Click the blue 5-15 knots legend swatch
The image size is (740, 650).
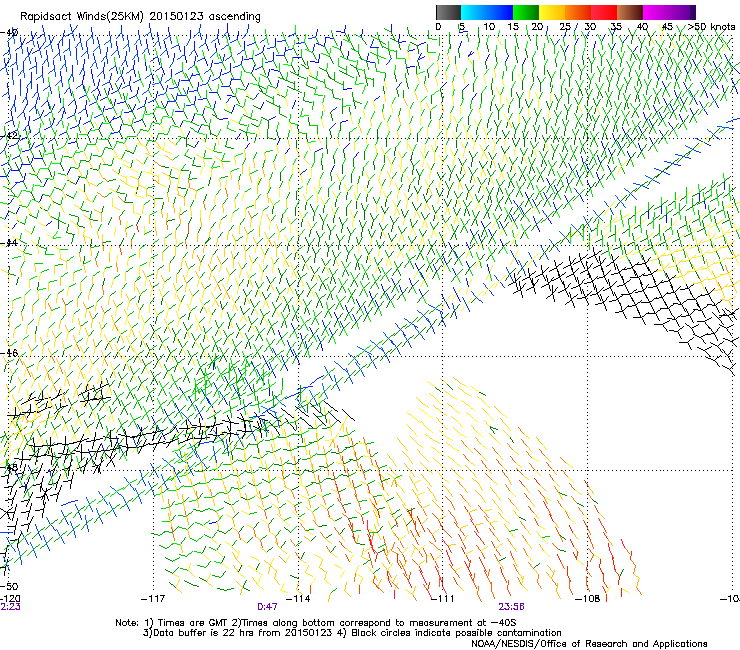(x=487, y=12)
